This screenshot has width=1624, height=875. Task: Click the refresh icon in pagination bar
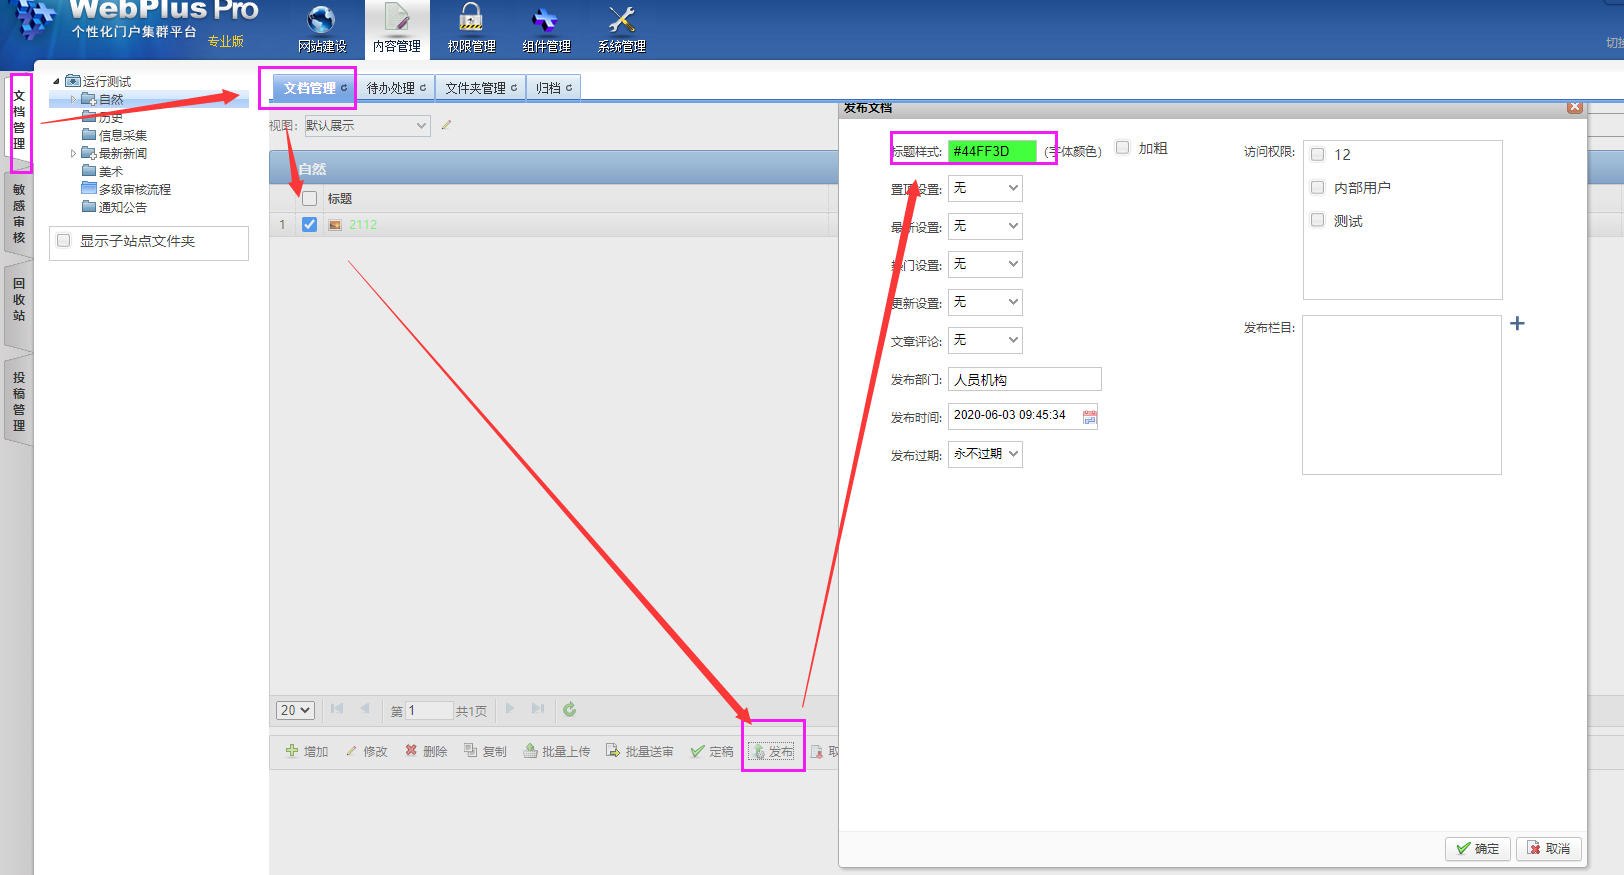pyautogui.click(x=569, y=710)
